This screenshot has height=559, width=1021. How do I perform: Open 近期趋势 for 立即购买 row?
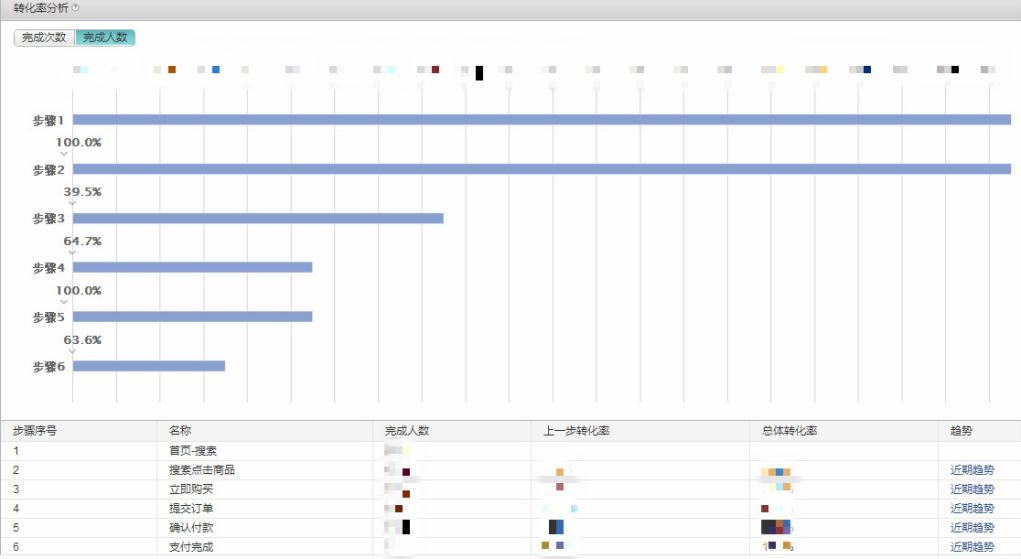[x=972, y=489]
